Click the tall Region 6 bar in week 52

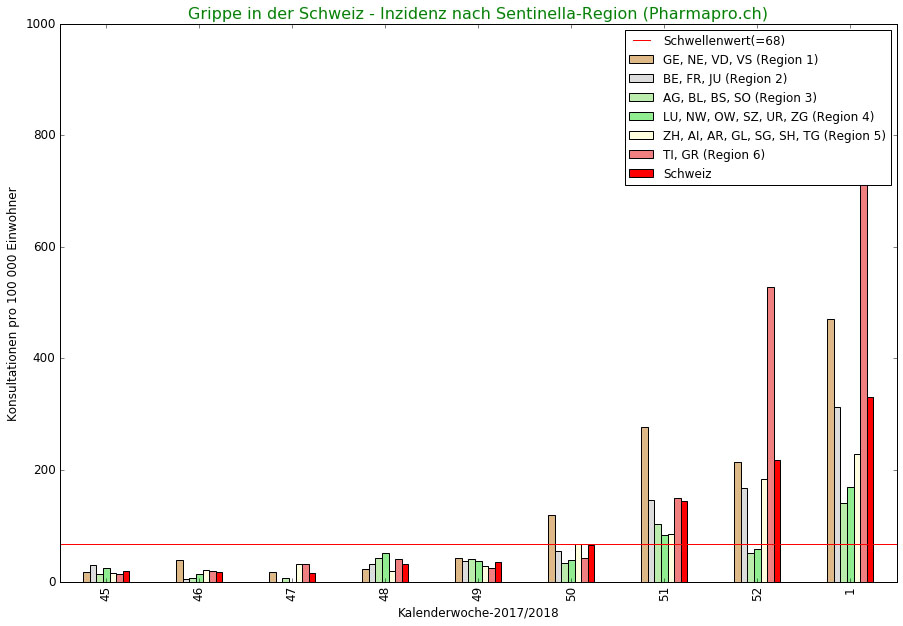pyautogui.click(x=771, y=434)
